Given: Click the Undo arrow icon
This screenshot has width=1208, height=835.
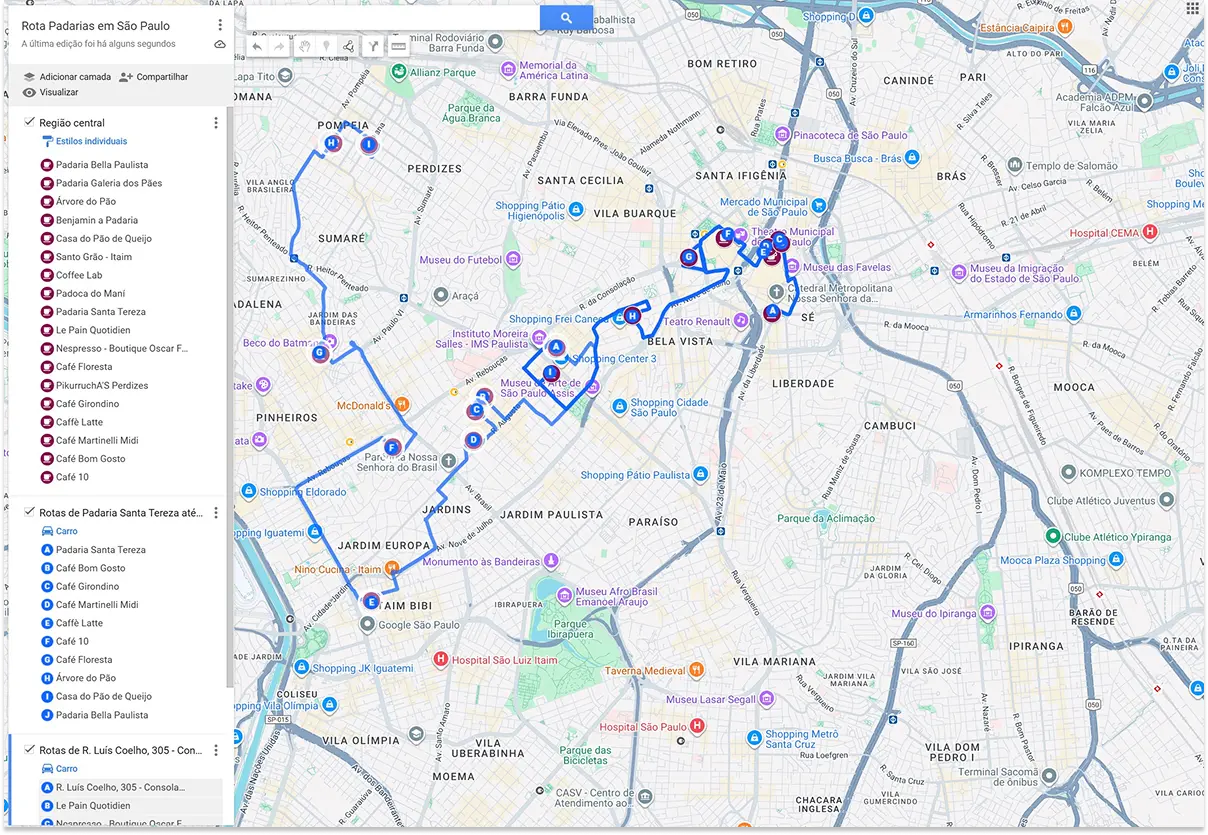Looking at the screenshot, I should pos(258,46).
